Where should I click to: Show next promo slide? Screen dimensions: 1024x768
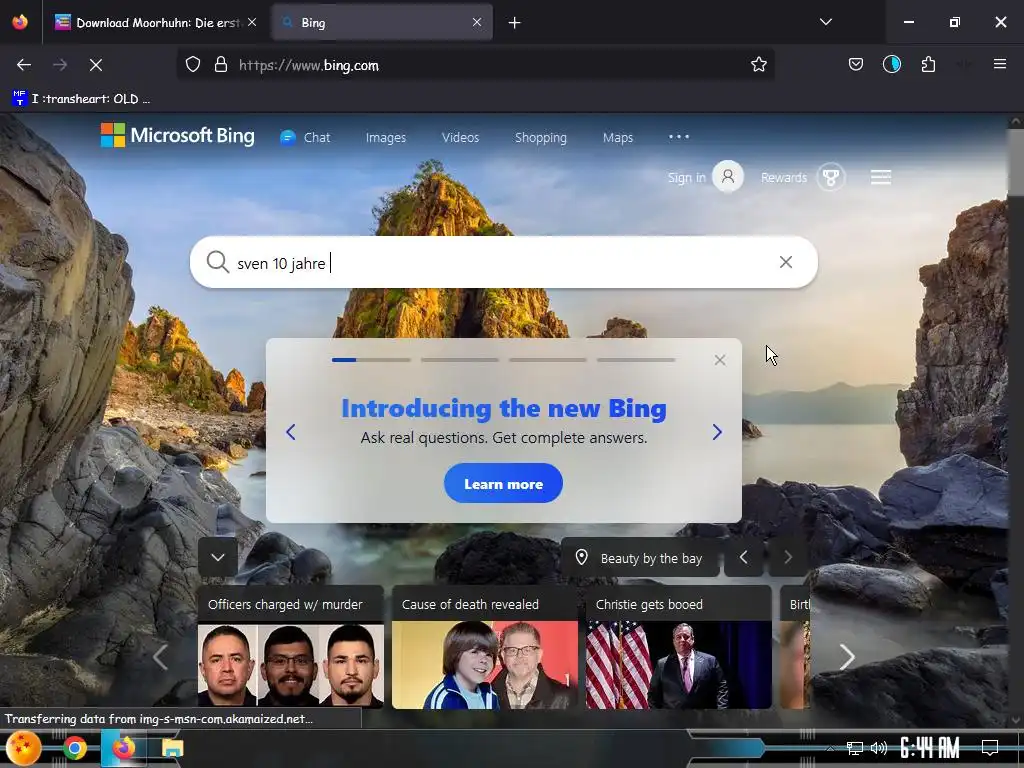(717, 432)
